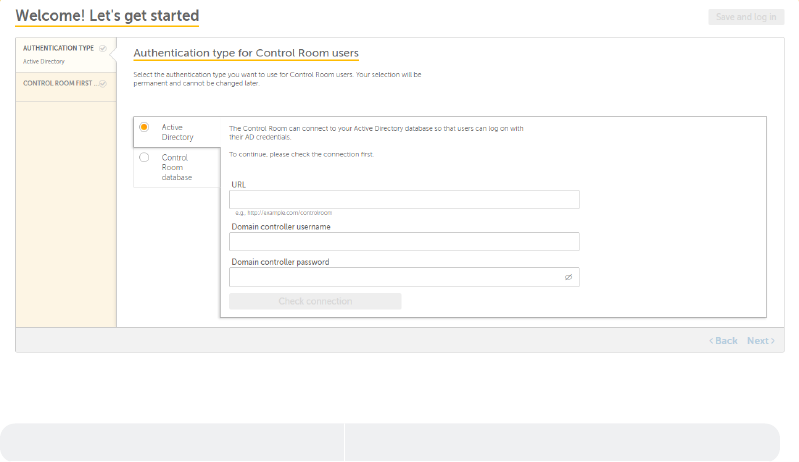Click checkmark icon beside Authentication Type

103,48
